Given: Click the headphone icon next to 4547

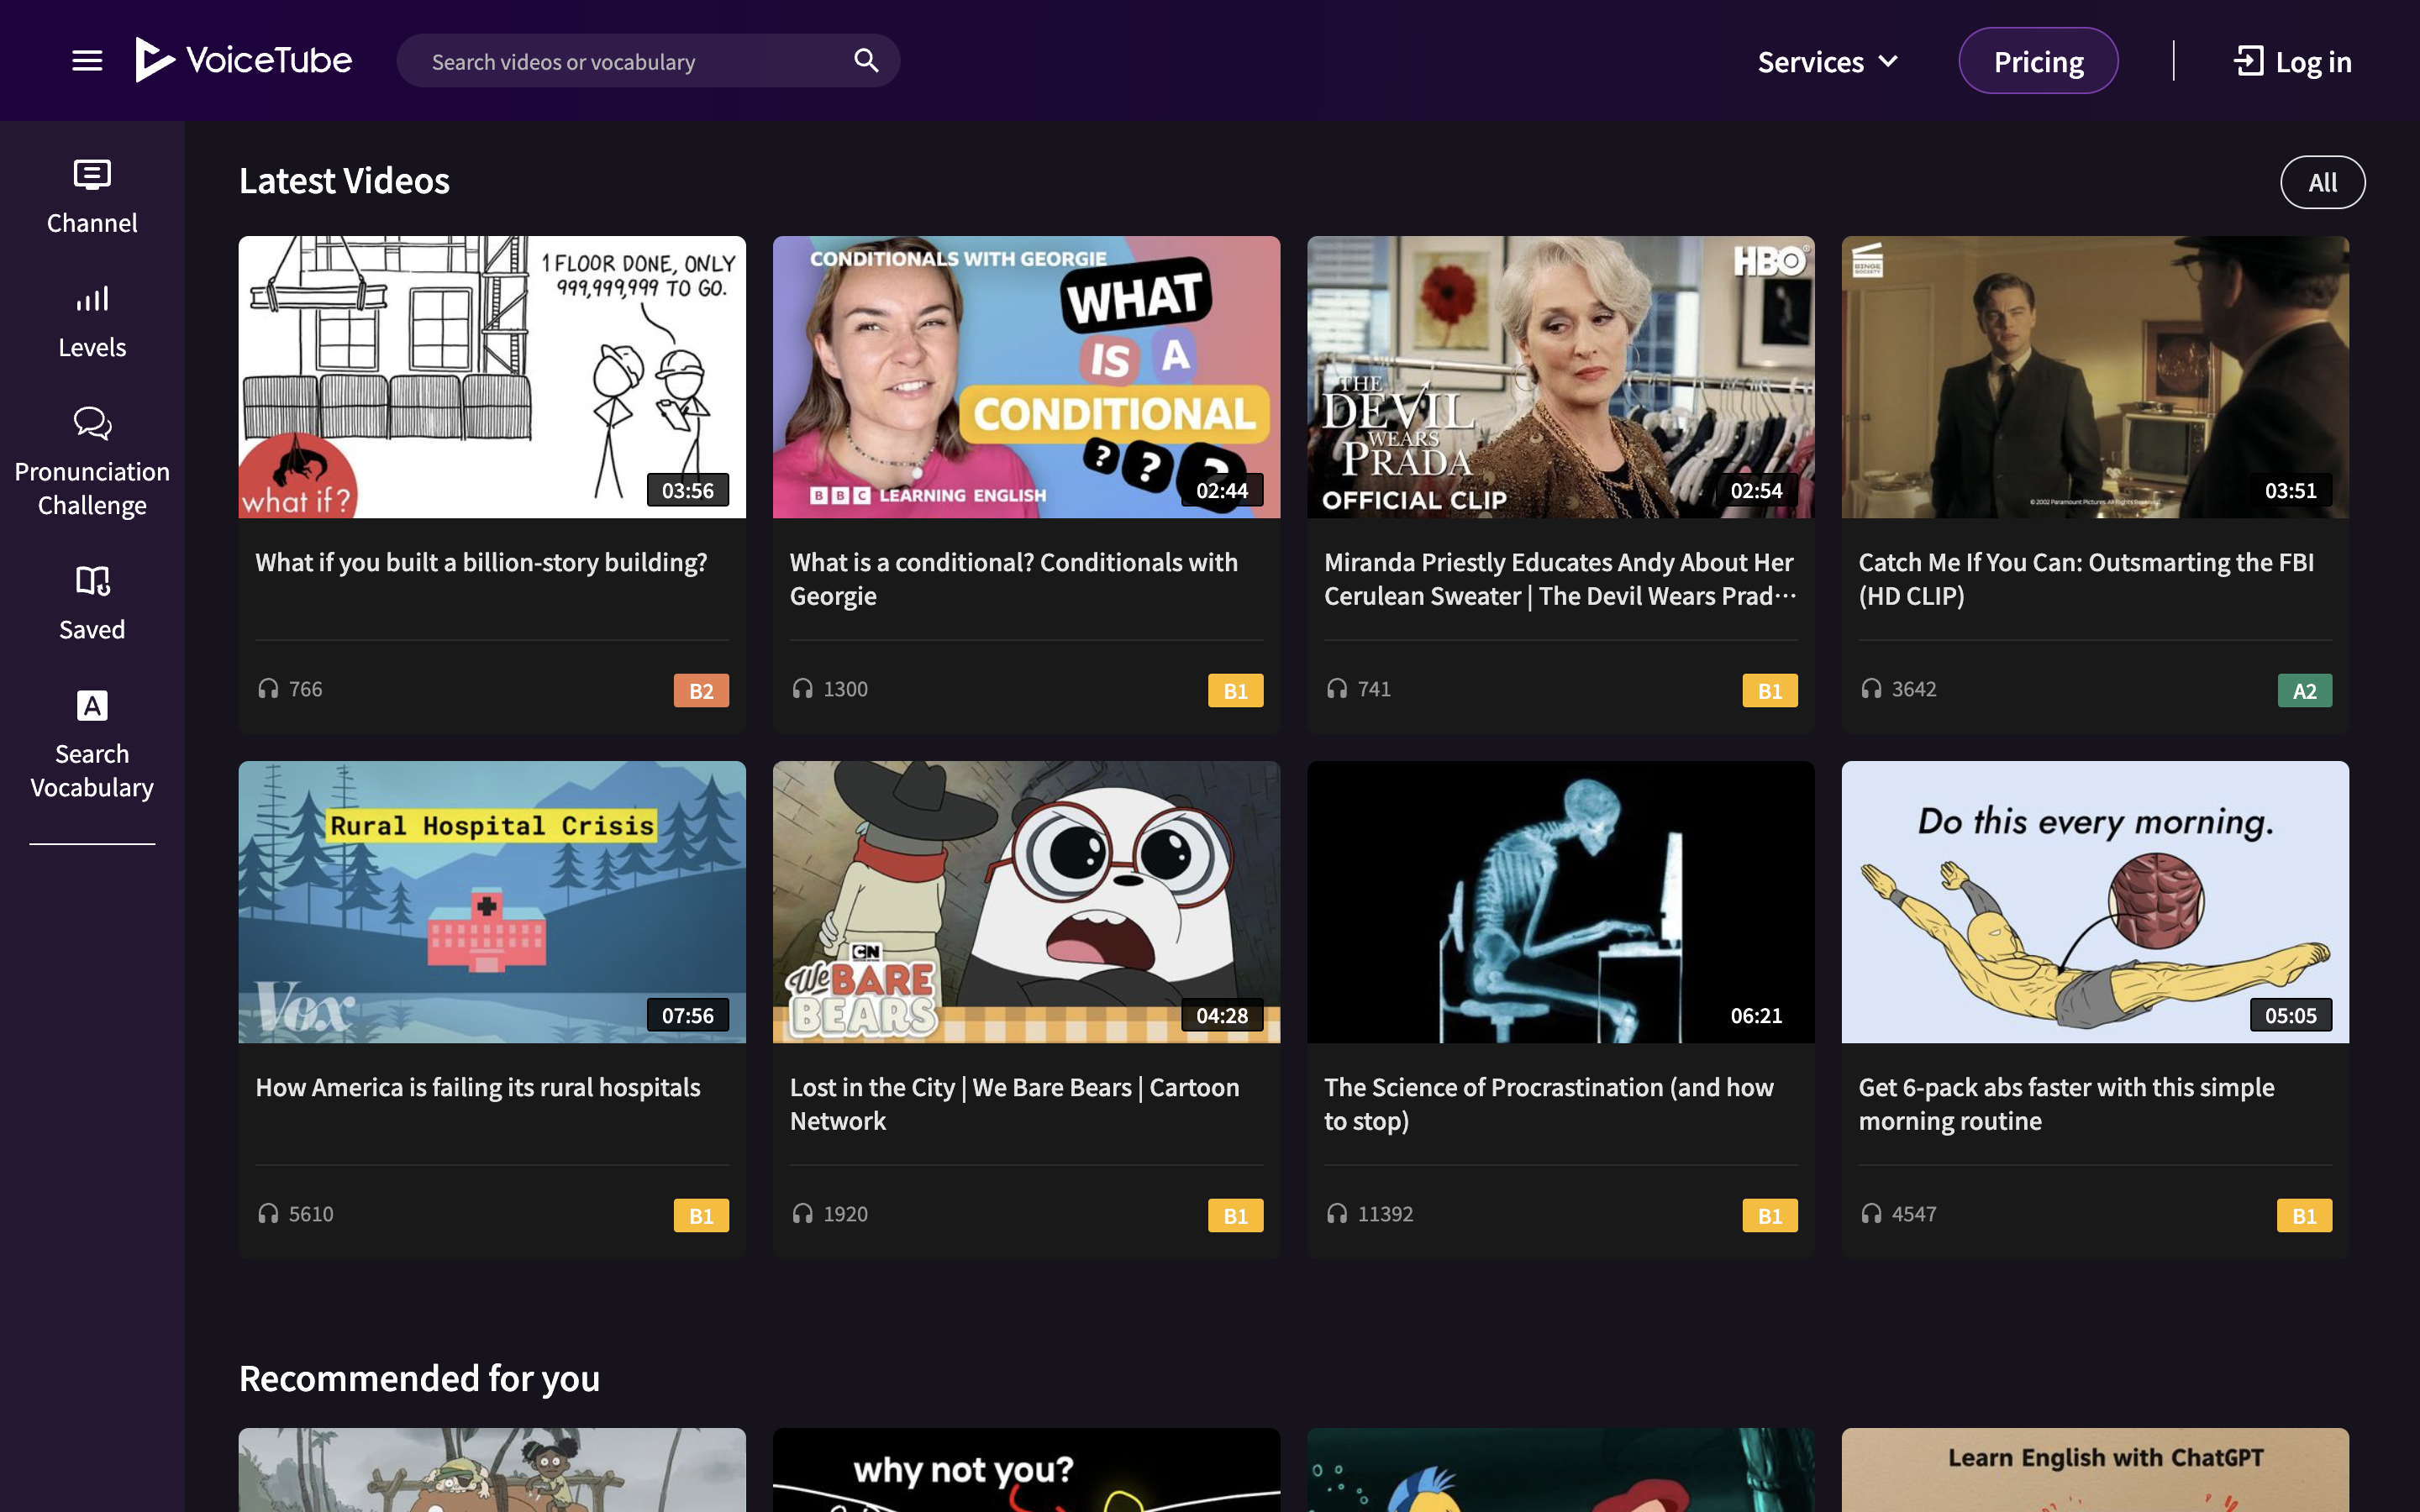Looking at the screenshot, I should coord(1871,1214).
